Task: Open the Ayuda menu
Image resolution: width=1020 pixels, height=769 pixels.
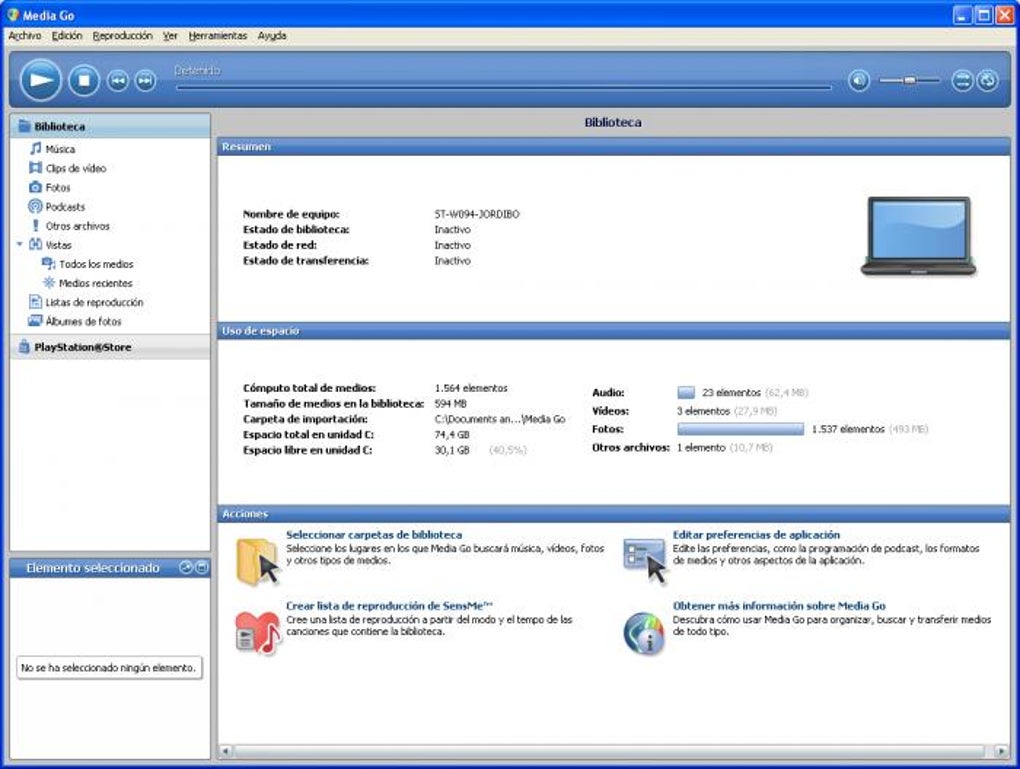Action: tap(272, 36)
